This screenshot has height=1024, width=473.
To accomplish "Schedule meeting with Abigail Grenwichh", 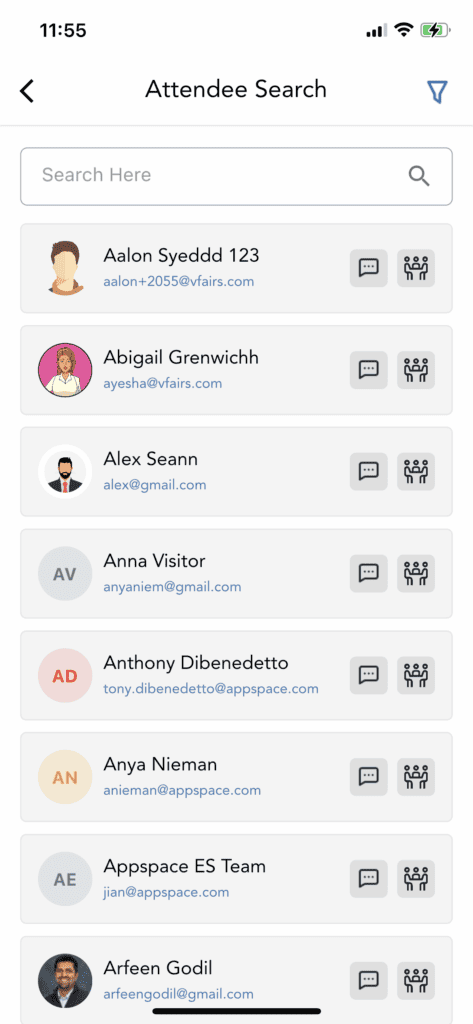I will coord(416,370).
